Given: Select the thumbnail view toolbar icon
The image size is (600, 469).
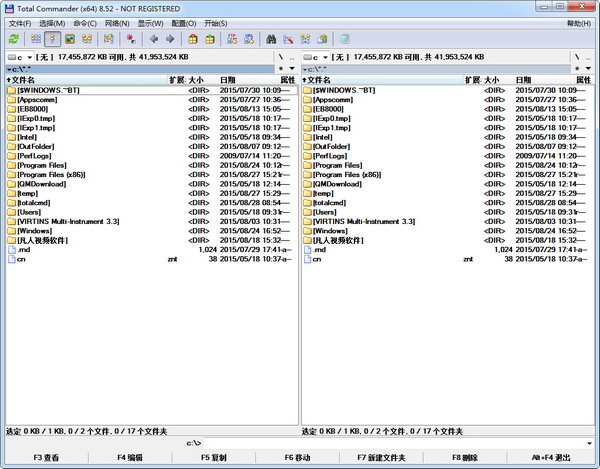Looking at the screenshot, I should click(70, 39).
